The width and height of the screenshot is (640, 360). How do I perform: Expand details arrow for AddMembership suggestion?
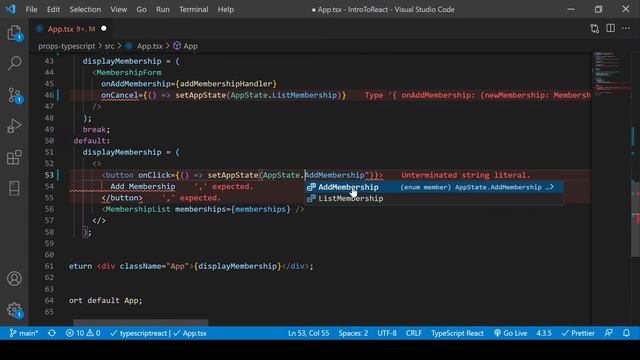551,187
